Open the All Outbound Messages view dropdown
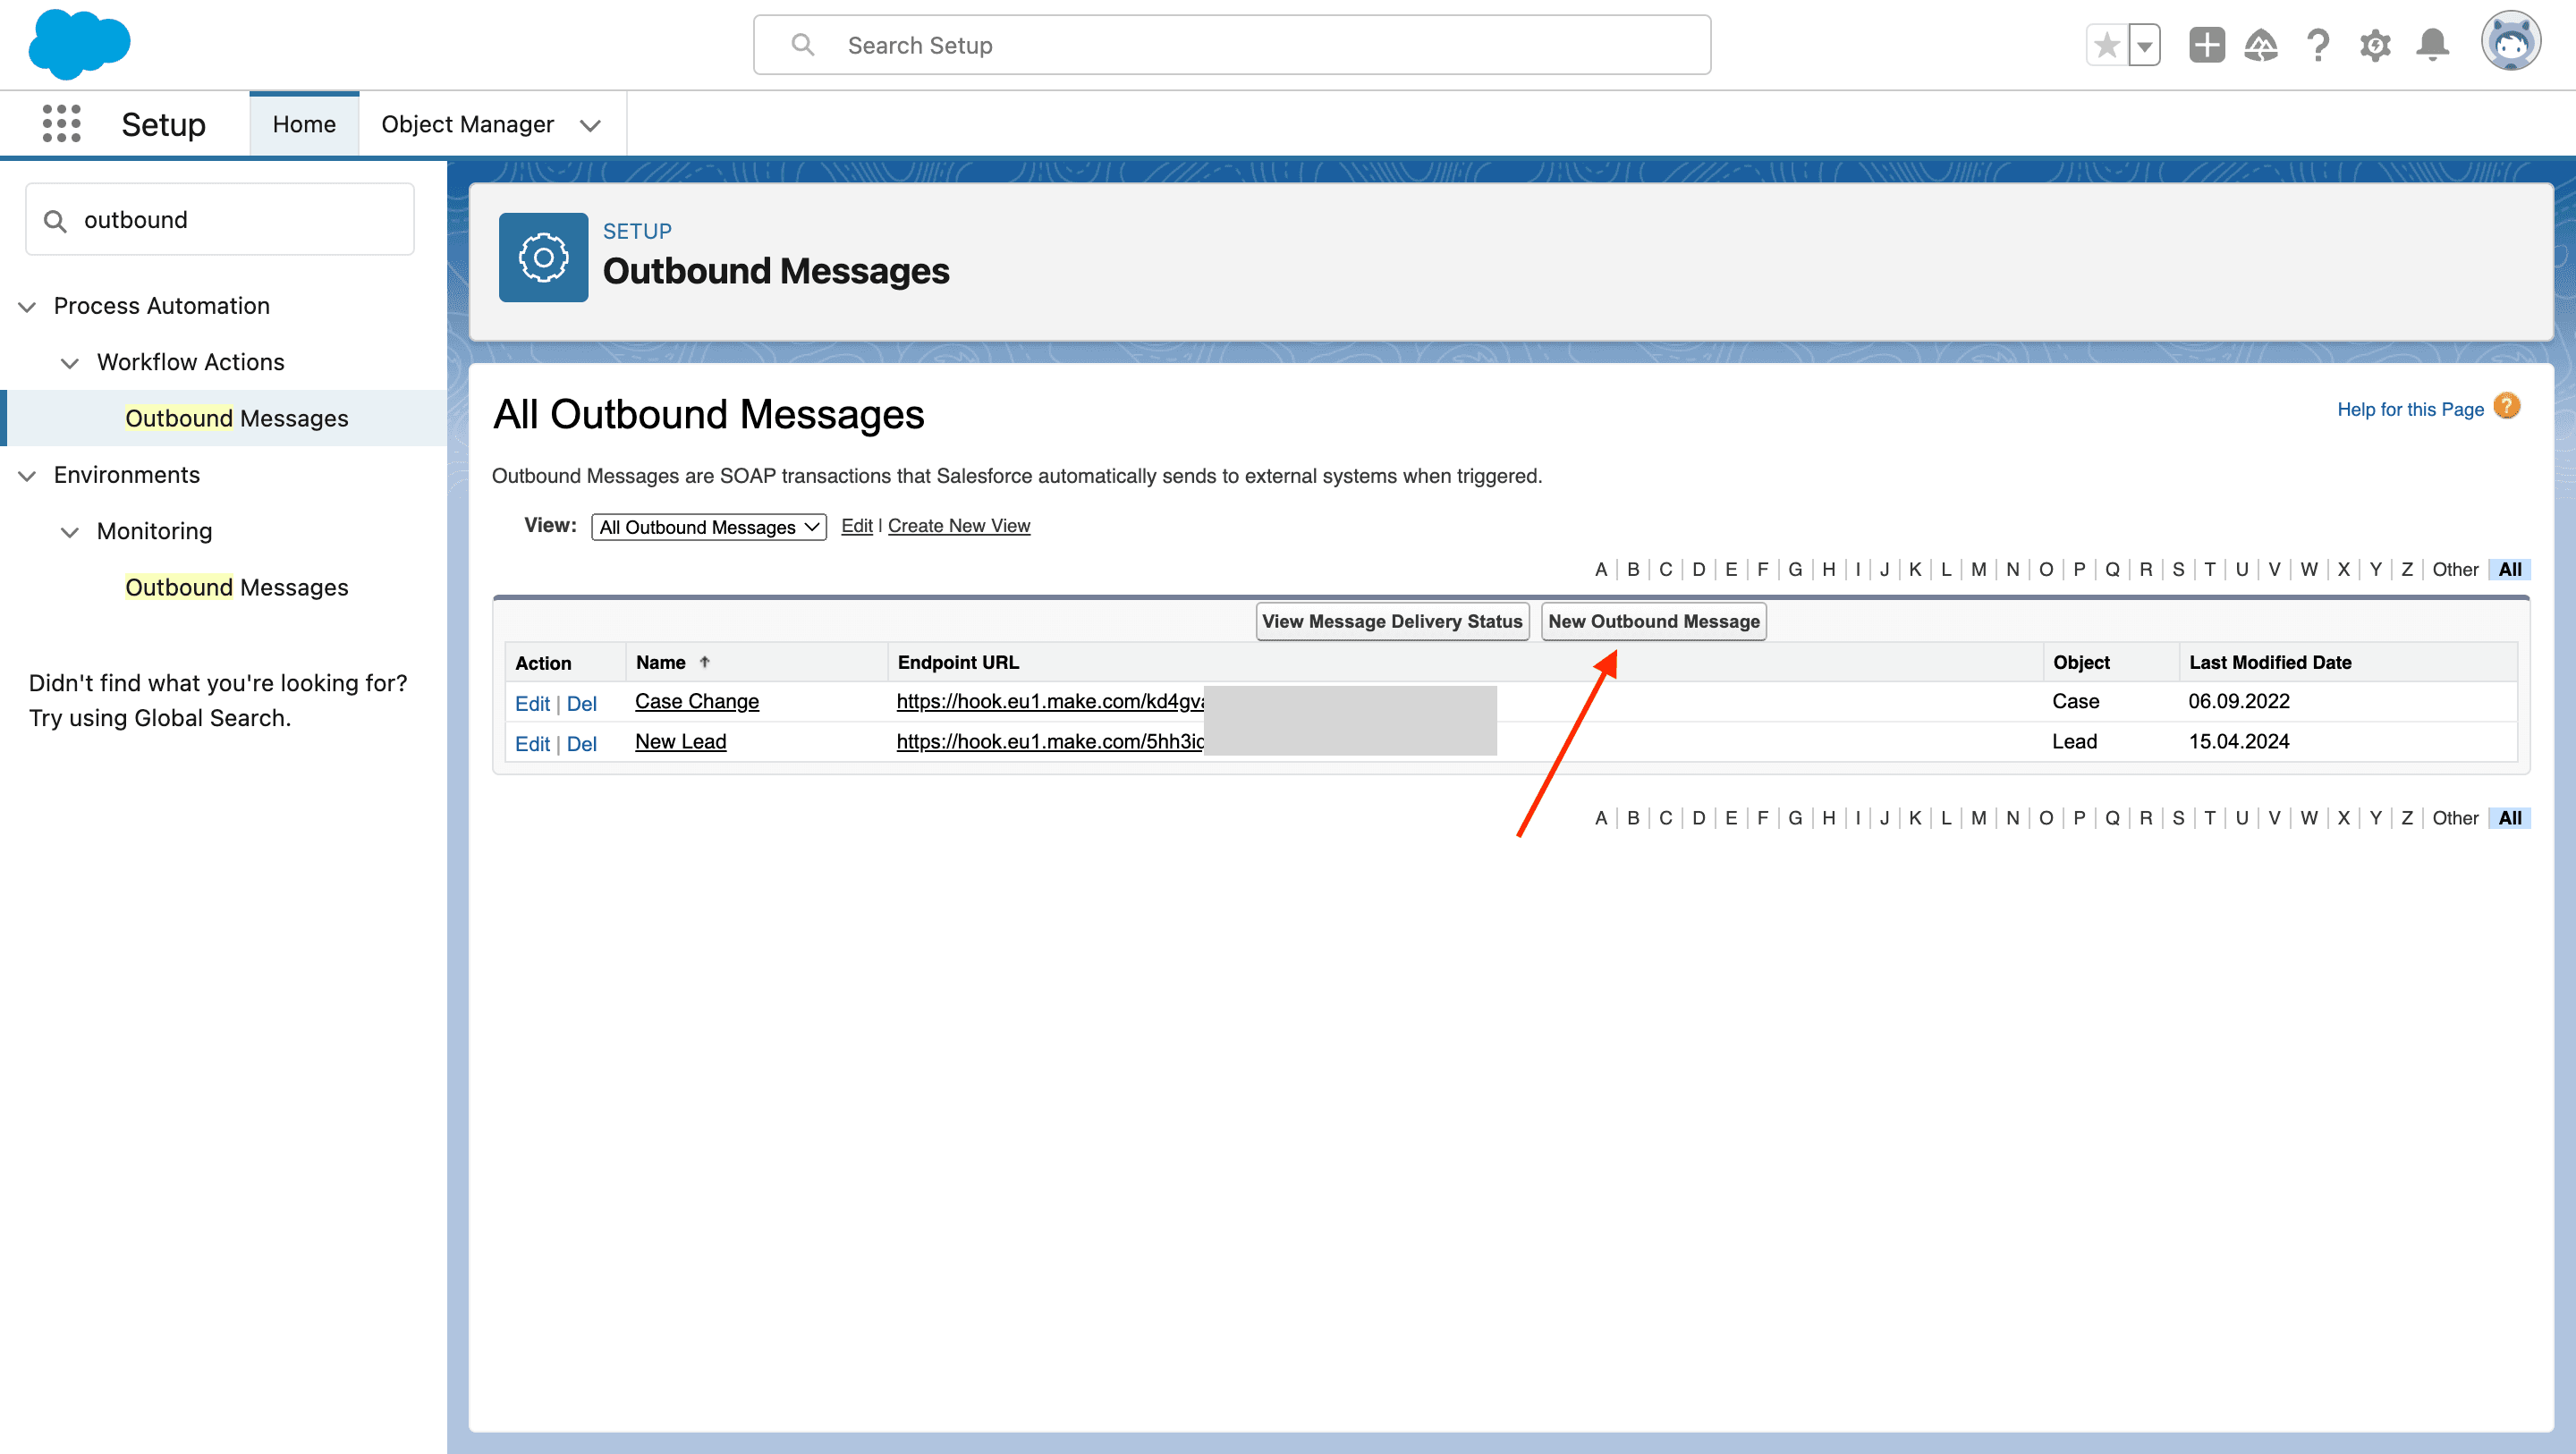The width and height of the screenshot is (2576, 1454). tap(708, 527)
